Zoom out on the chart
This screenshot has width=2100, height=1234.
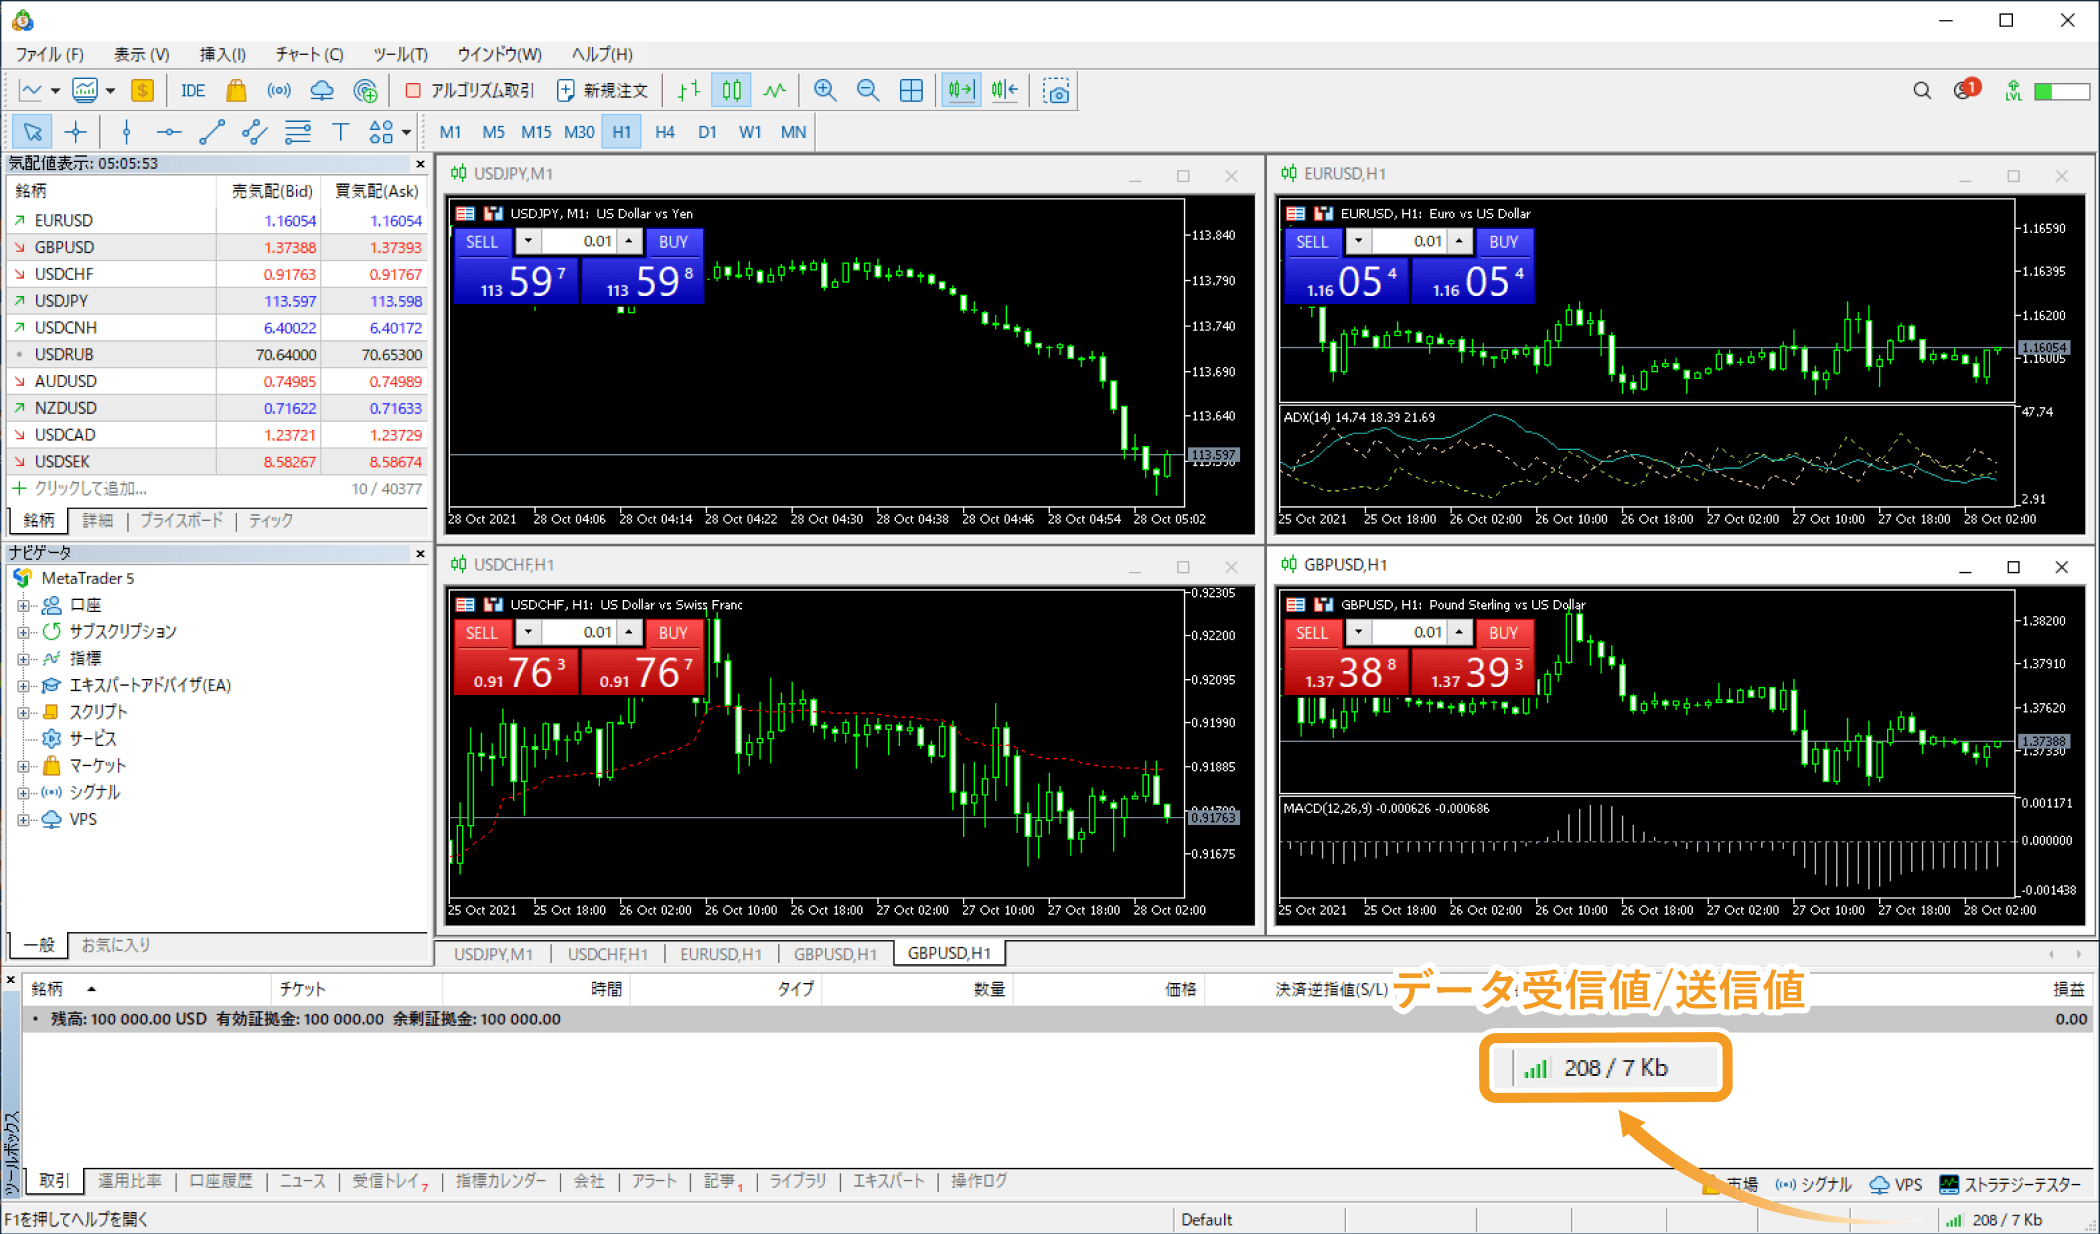(x=868, y=91)
